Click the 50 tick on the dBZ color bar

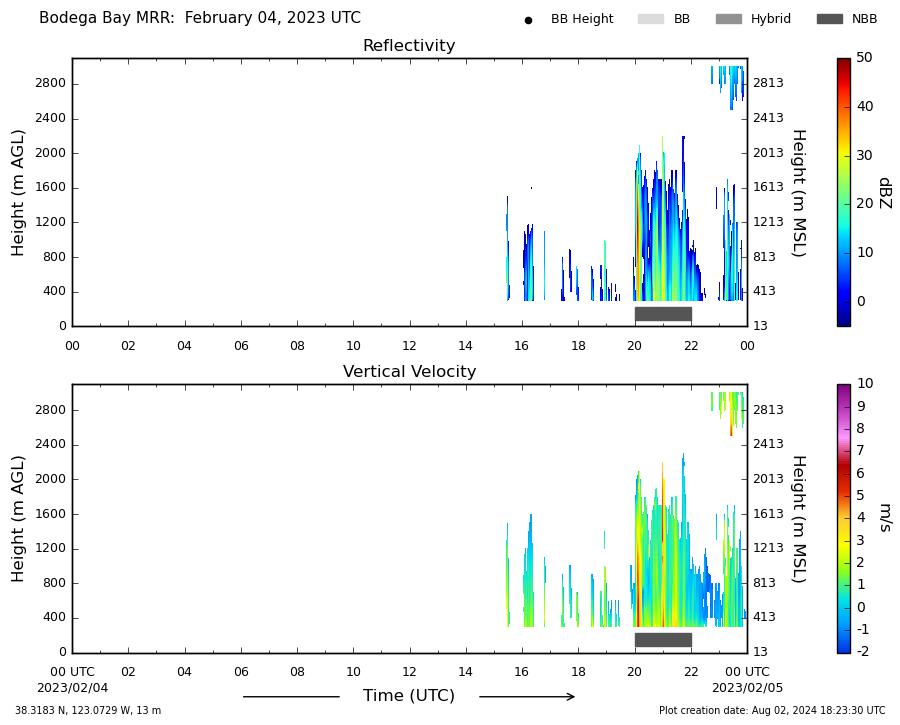(864, 57)
